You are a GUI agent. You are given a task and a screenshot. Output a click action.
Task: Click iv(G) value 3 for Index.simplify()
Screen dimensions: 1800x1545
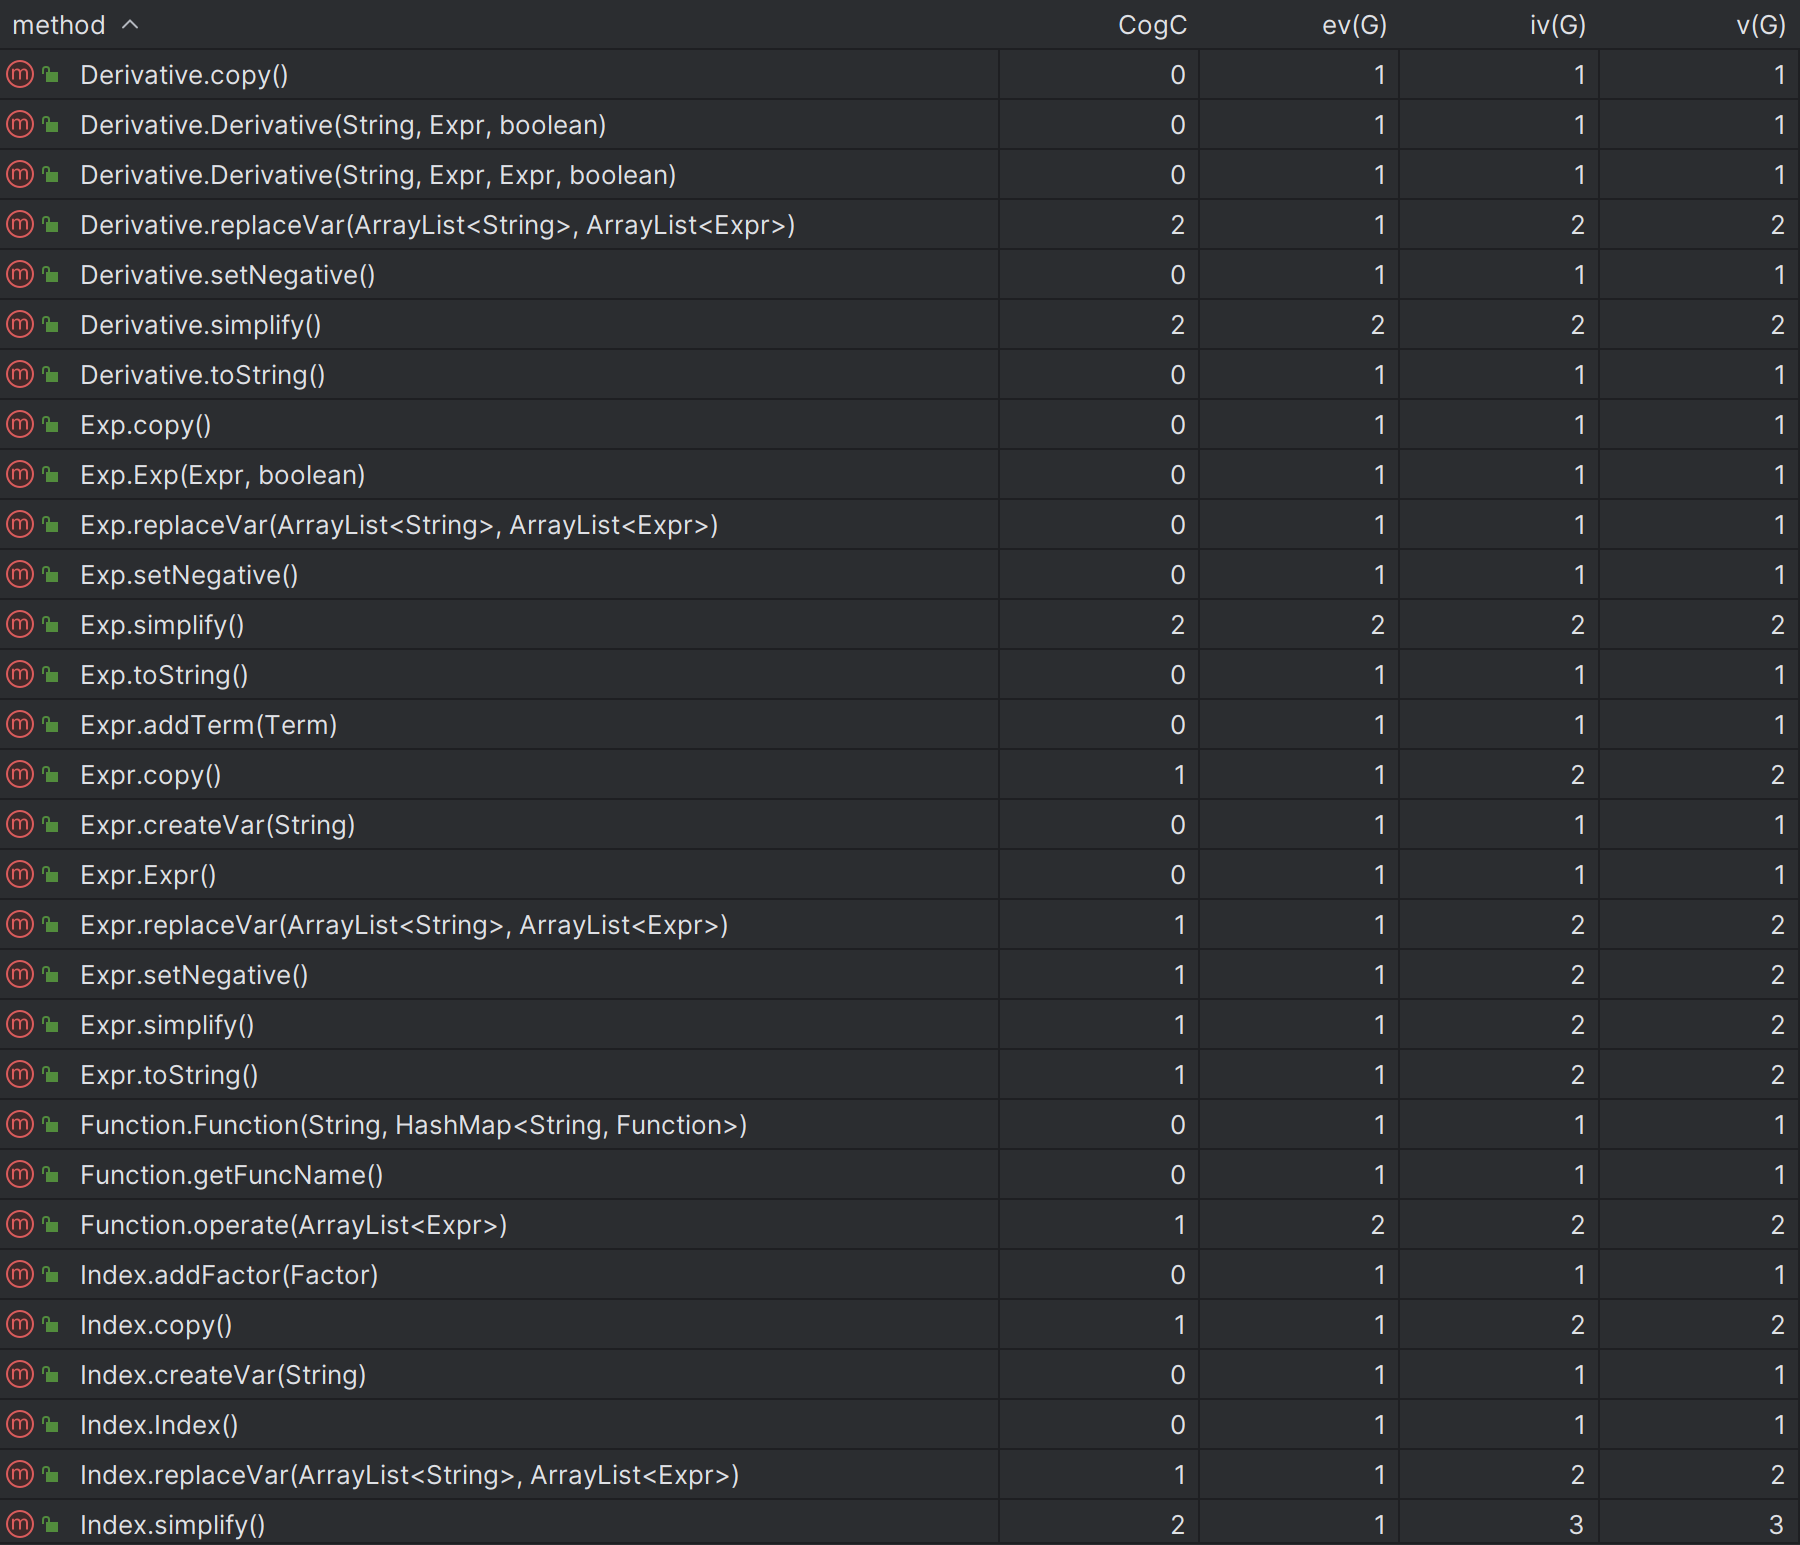[1576, 1525]
